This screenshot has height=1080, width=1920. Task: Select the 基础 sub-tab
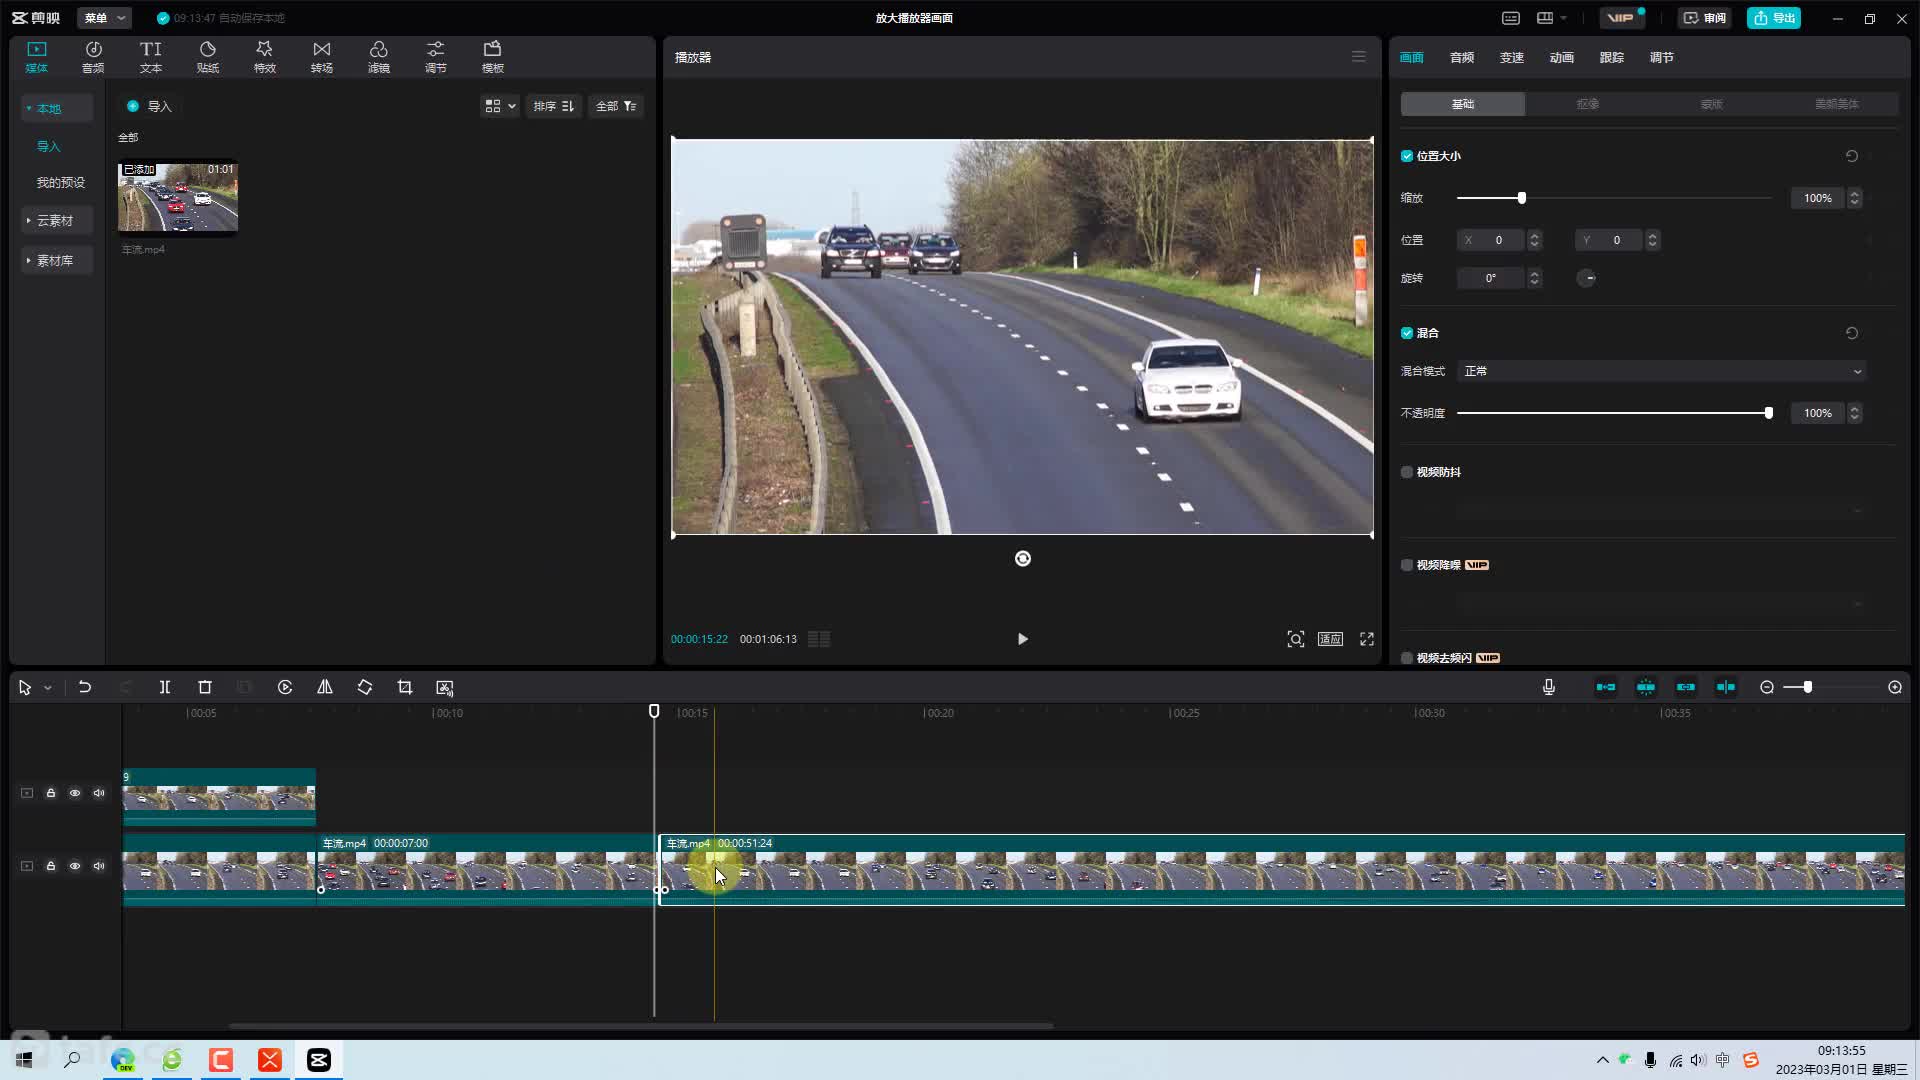tap(1463, 104)
